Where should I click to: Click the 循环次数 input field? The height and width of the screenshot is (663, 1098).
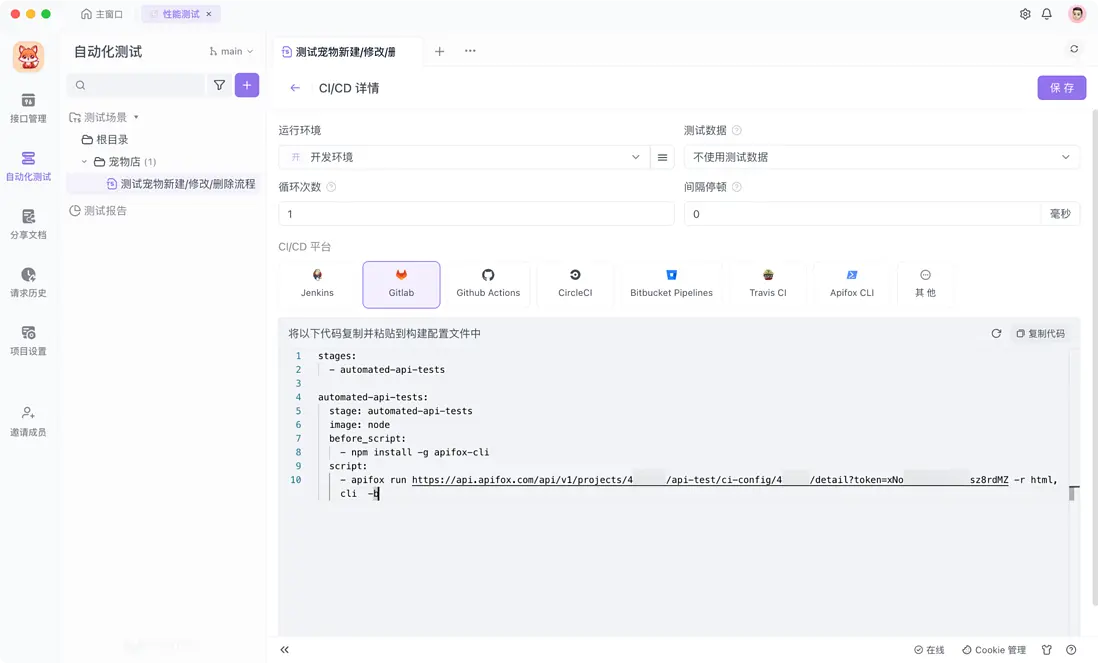pyautogui.click(x=476, y=214)
